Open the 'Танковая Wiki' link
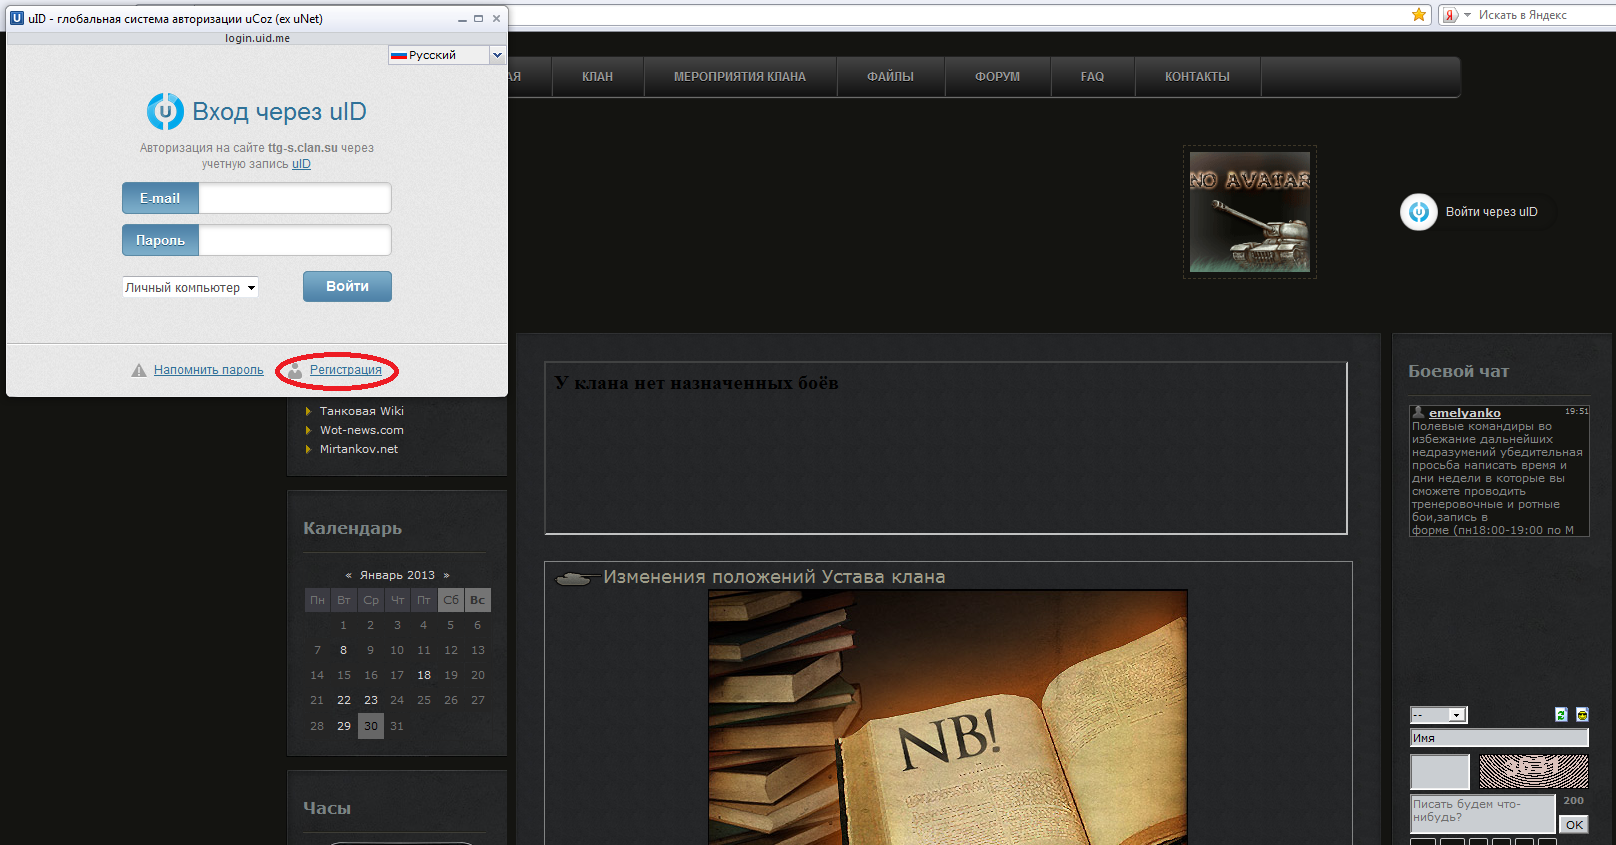This screenshot has width=1616, height=845. 362,411
